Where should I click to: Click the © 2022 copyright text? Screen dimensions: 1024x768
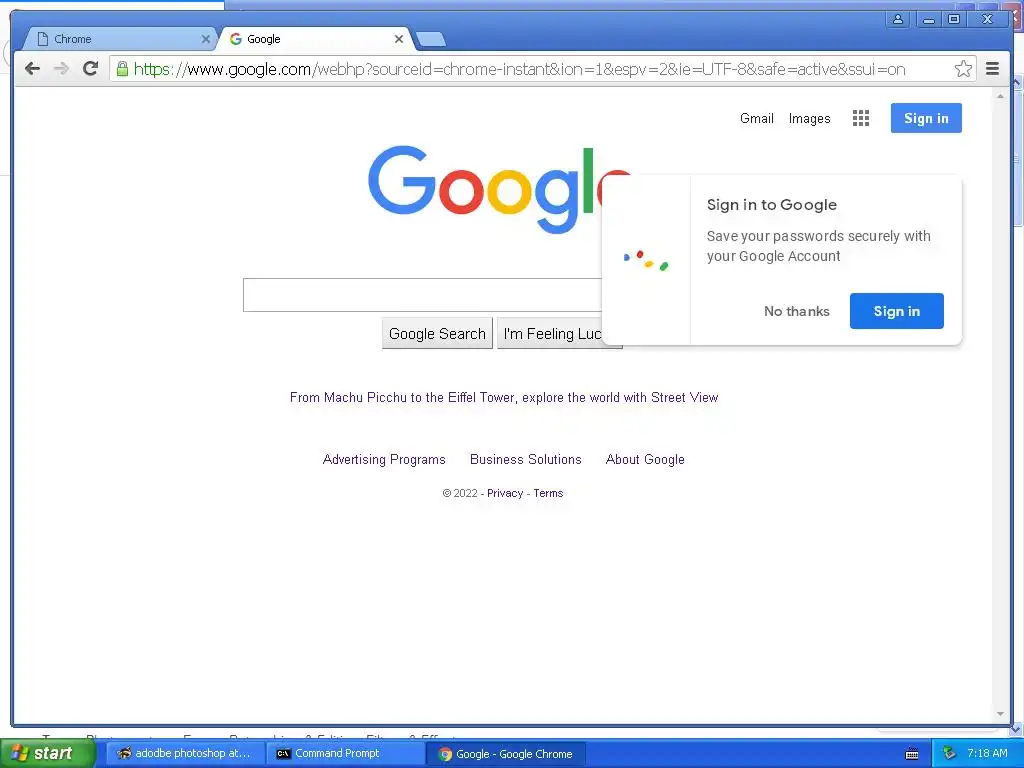pos(460,493)
